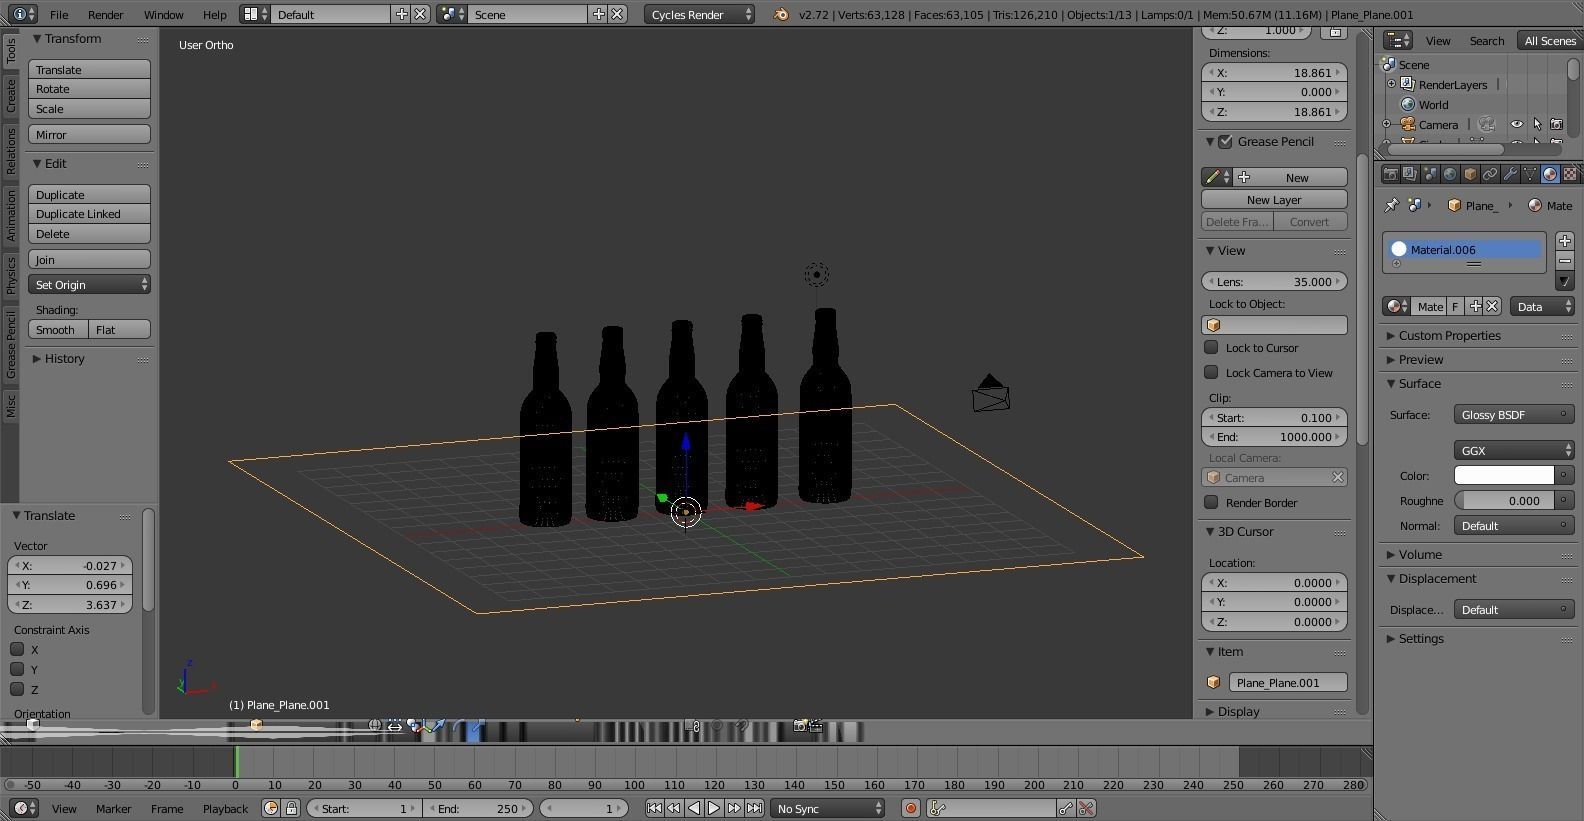Remove material slot with minus button
The height and width of the screenshot is (821, 1584).
click(x=1565, y=261)
